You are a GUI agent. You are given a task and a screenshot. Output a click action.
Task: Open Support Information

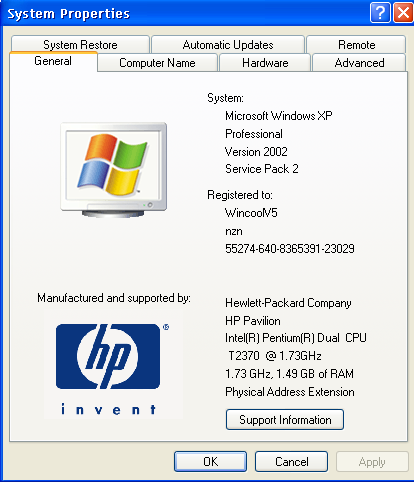(285, 419)
